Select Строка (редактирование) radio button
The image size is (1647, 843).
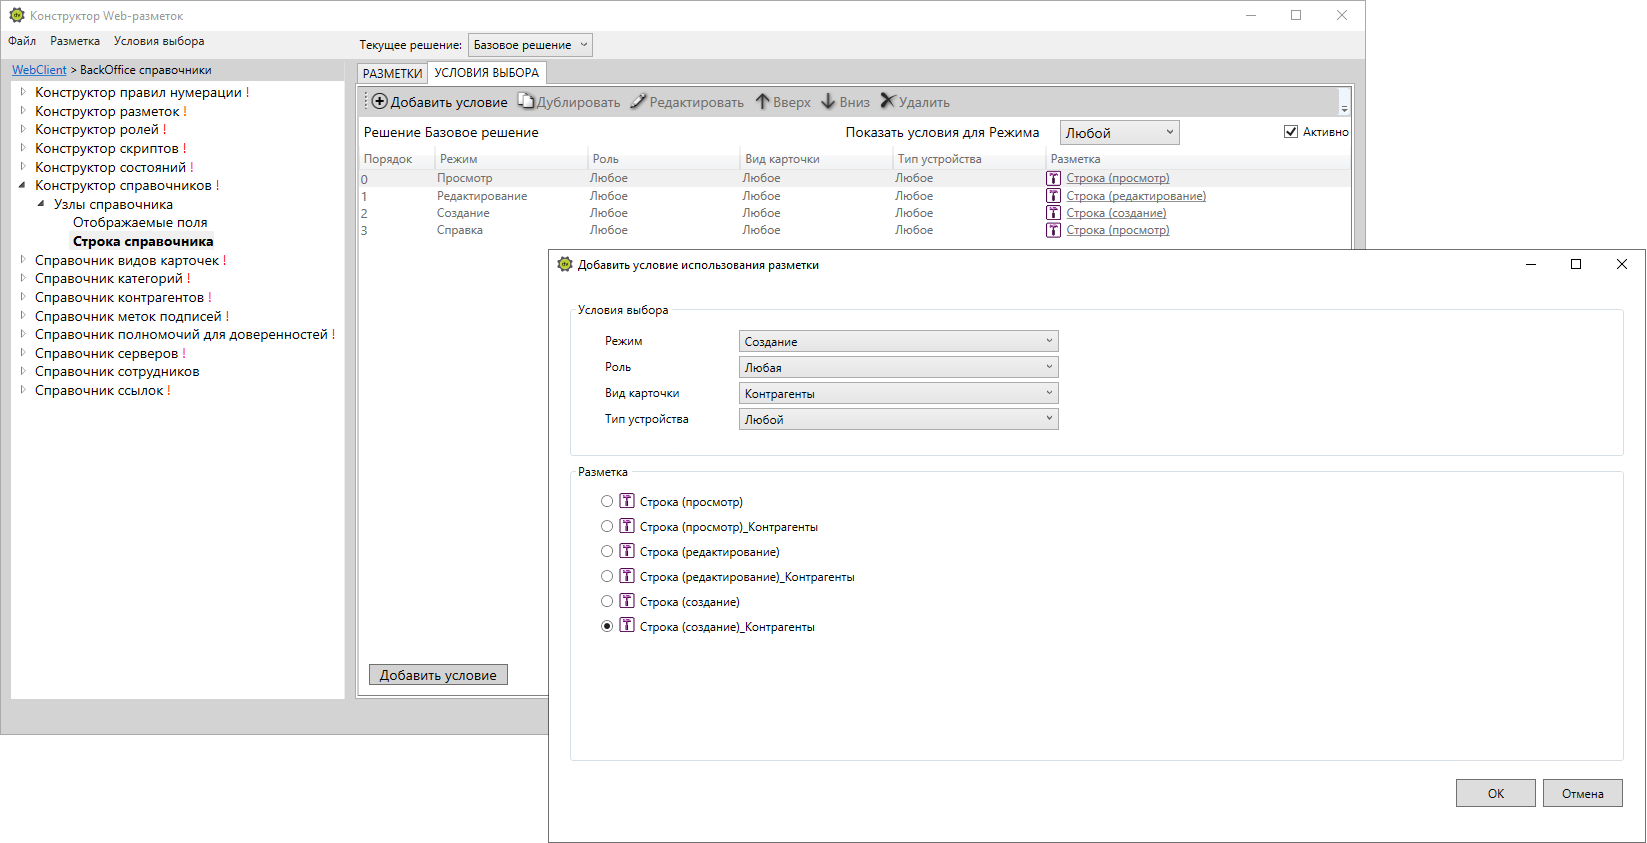click(607, 551)
